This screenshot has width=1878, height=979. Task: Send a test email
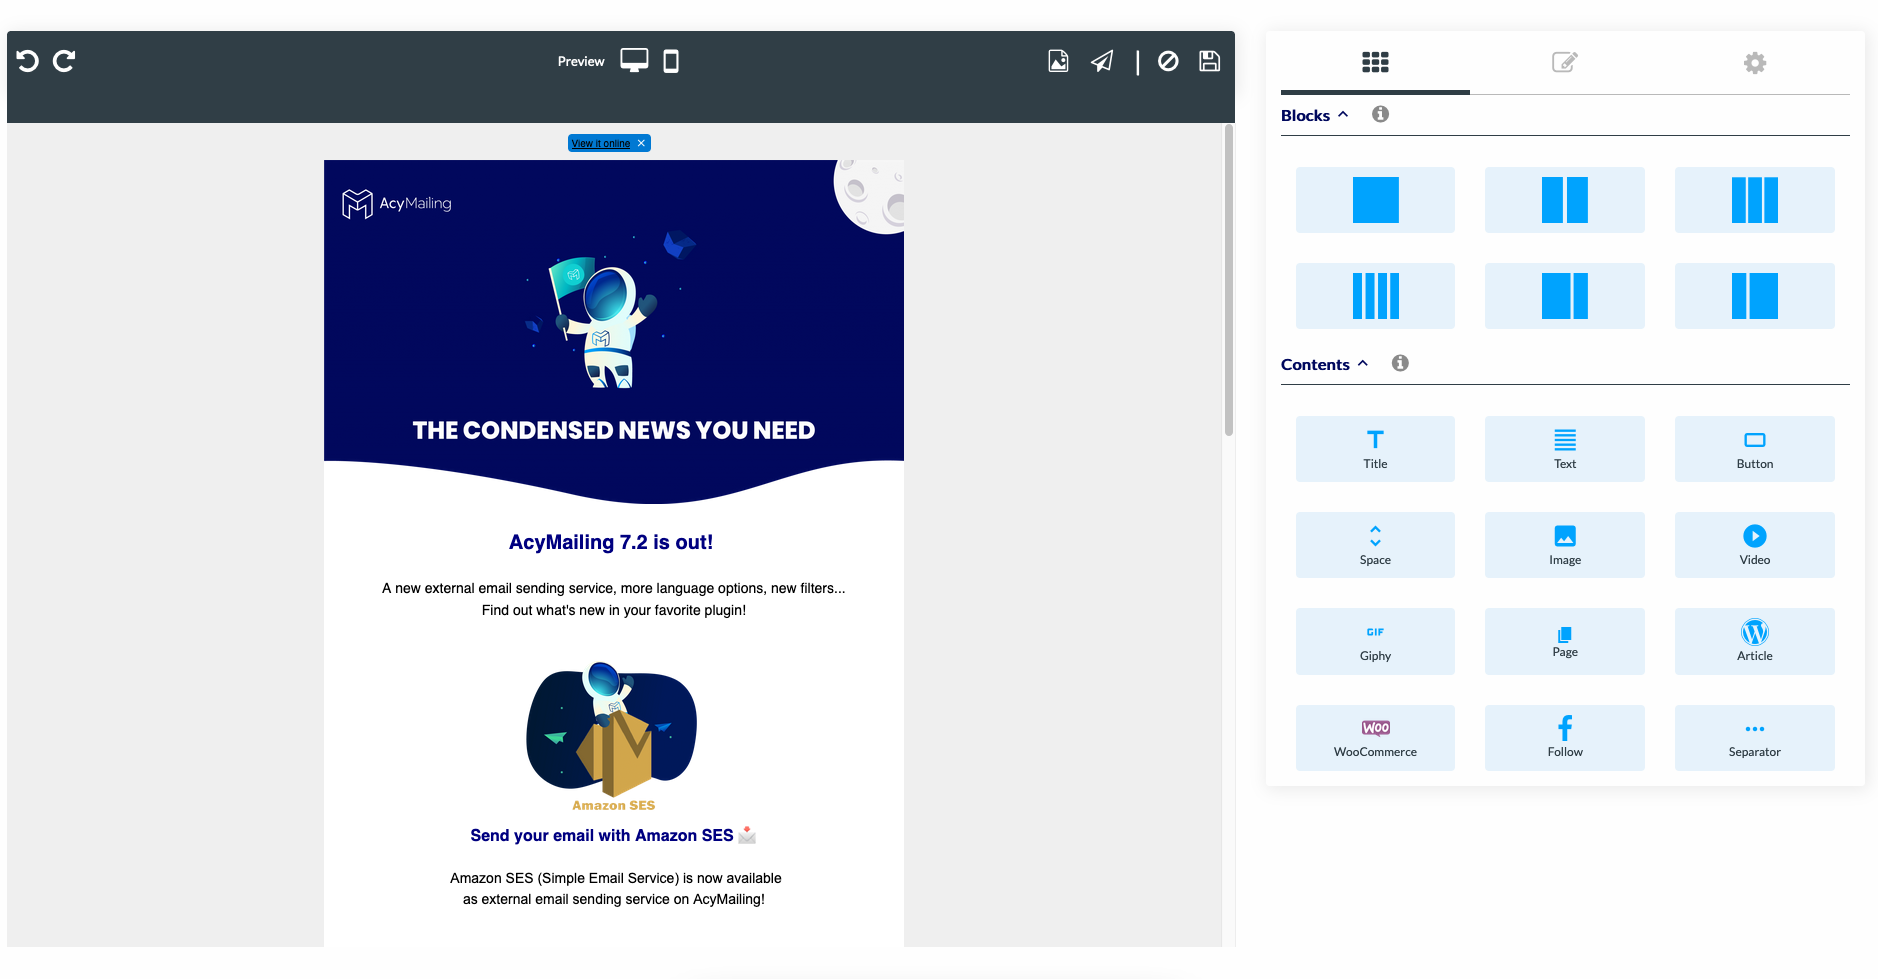[1101, 61]
